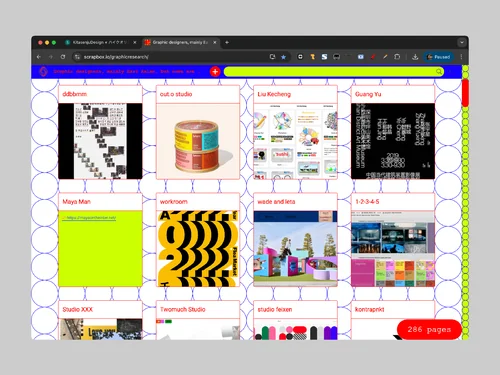Click the yellow-green search field
500x375 pixels.
click(334, 71)
